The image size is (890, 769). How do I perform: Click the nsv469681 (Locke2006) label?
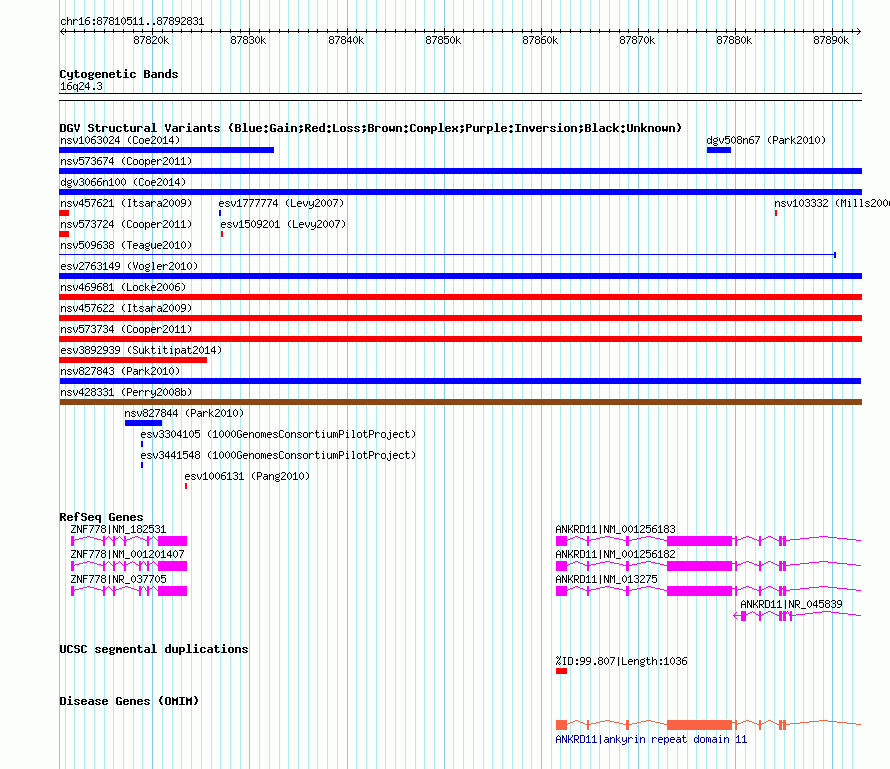(x=123, y=287)
